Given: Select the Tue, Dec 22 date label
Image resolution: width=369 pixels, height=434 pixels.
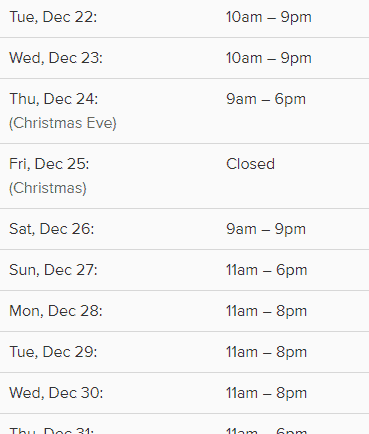Looking at the screenshot, I should (x=53, y=17).
